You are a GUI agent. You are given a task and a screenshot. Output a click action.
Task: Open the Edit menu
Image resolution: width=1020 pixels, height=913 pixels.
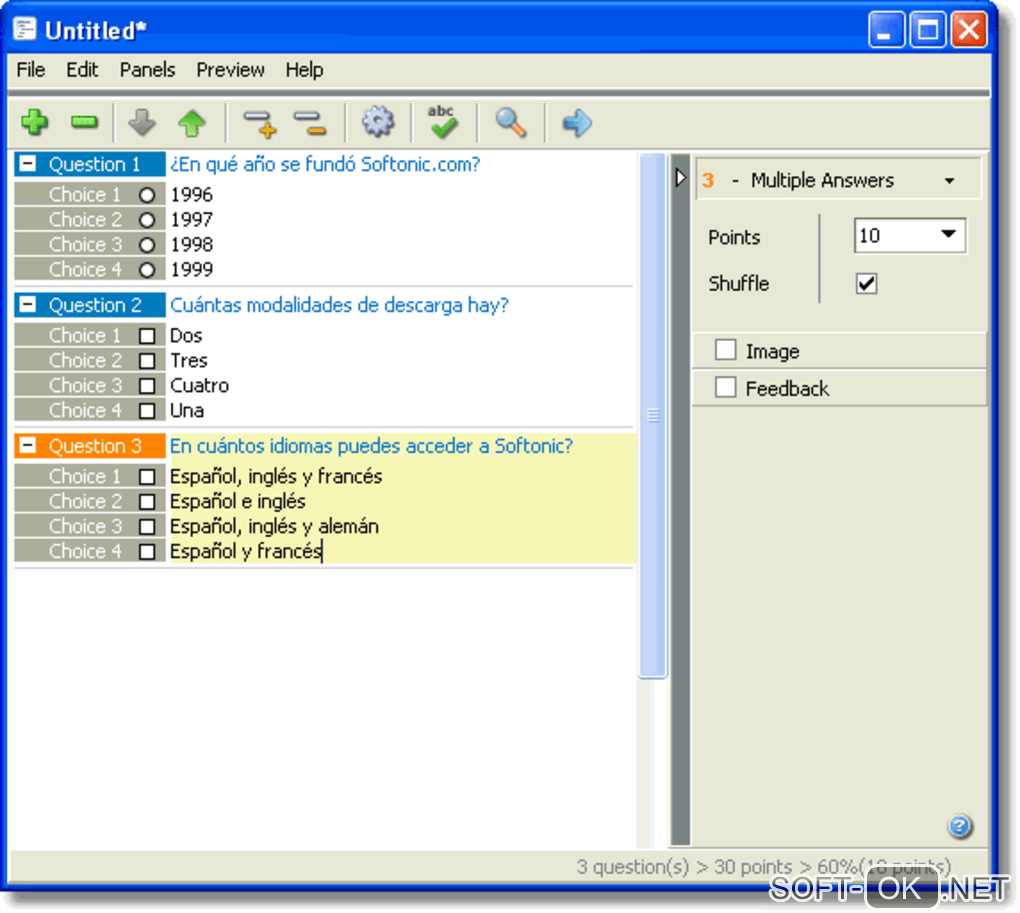(x=82, y=70)
